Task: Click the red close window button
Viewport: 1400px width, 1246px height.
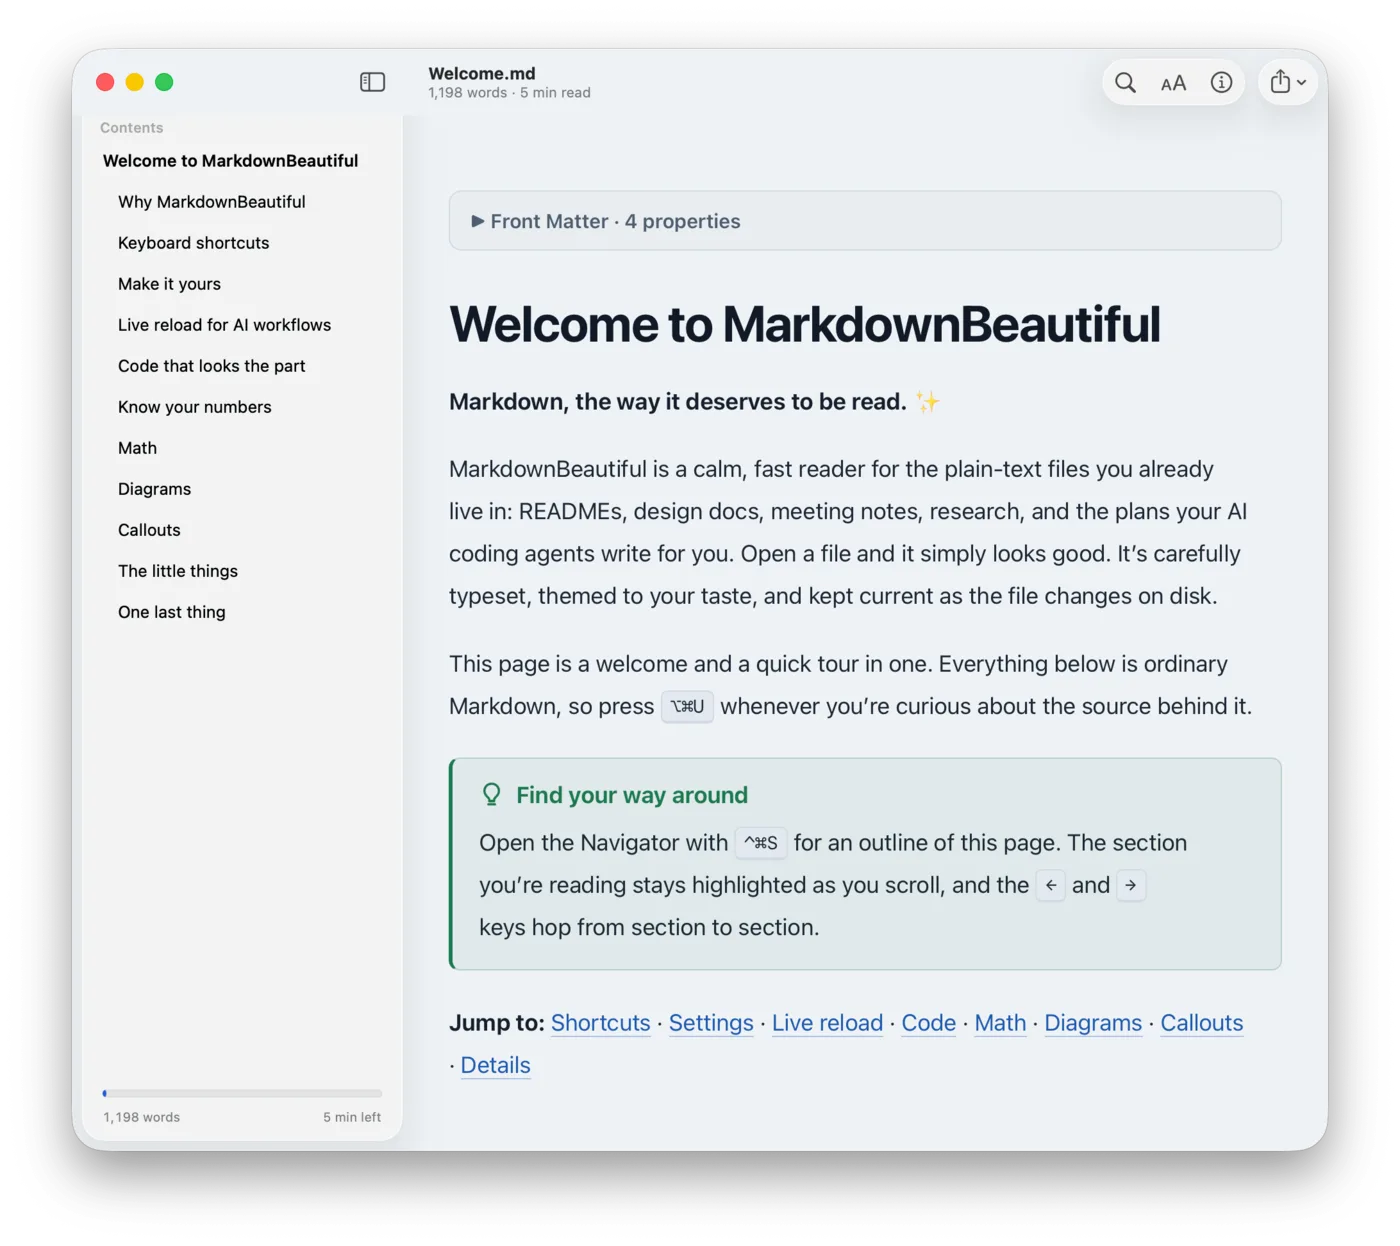Action: 105,82
